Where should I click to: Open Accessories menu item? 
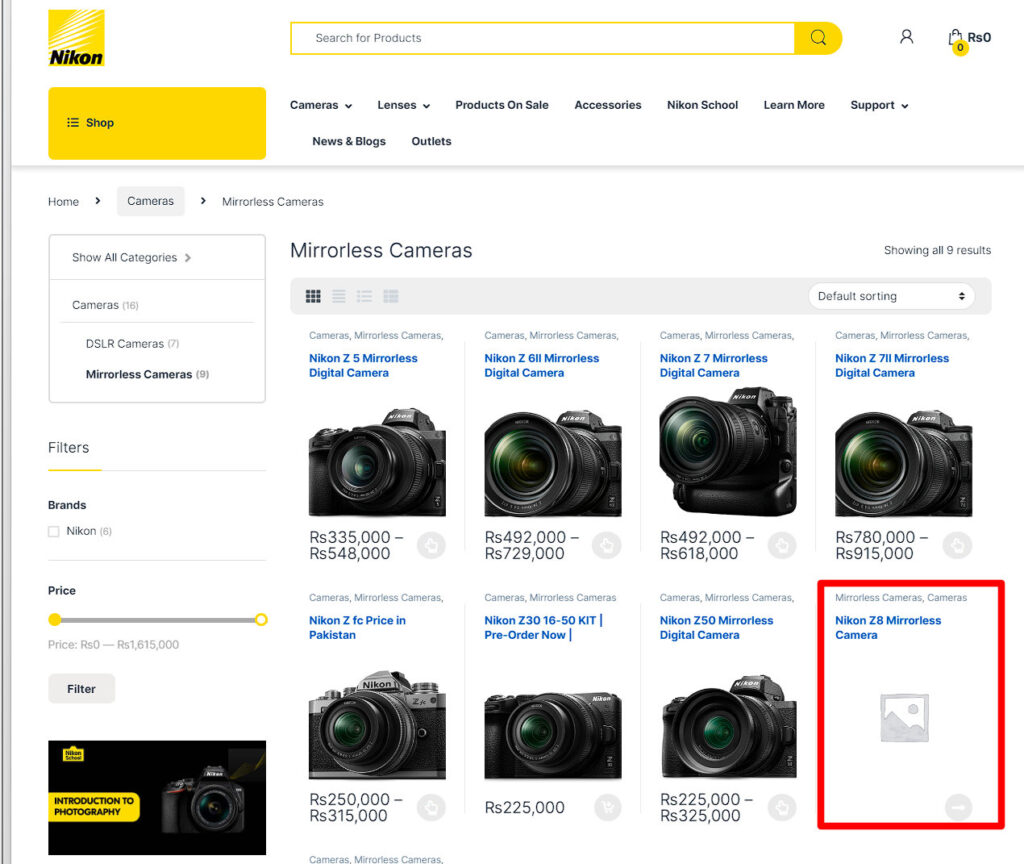pos(607,105)
